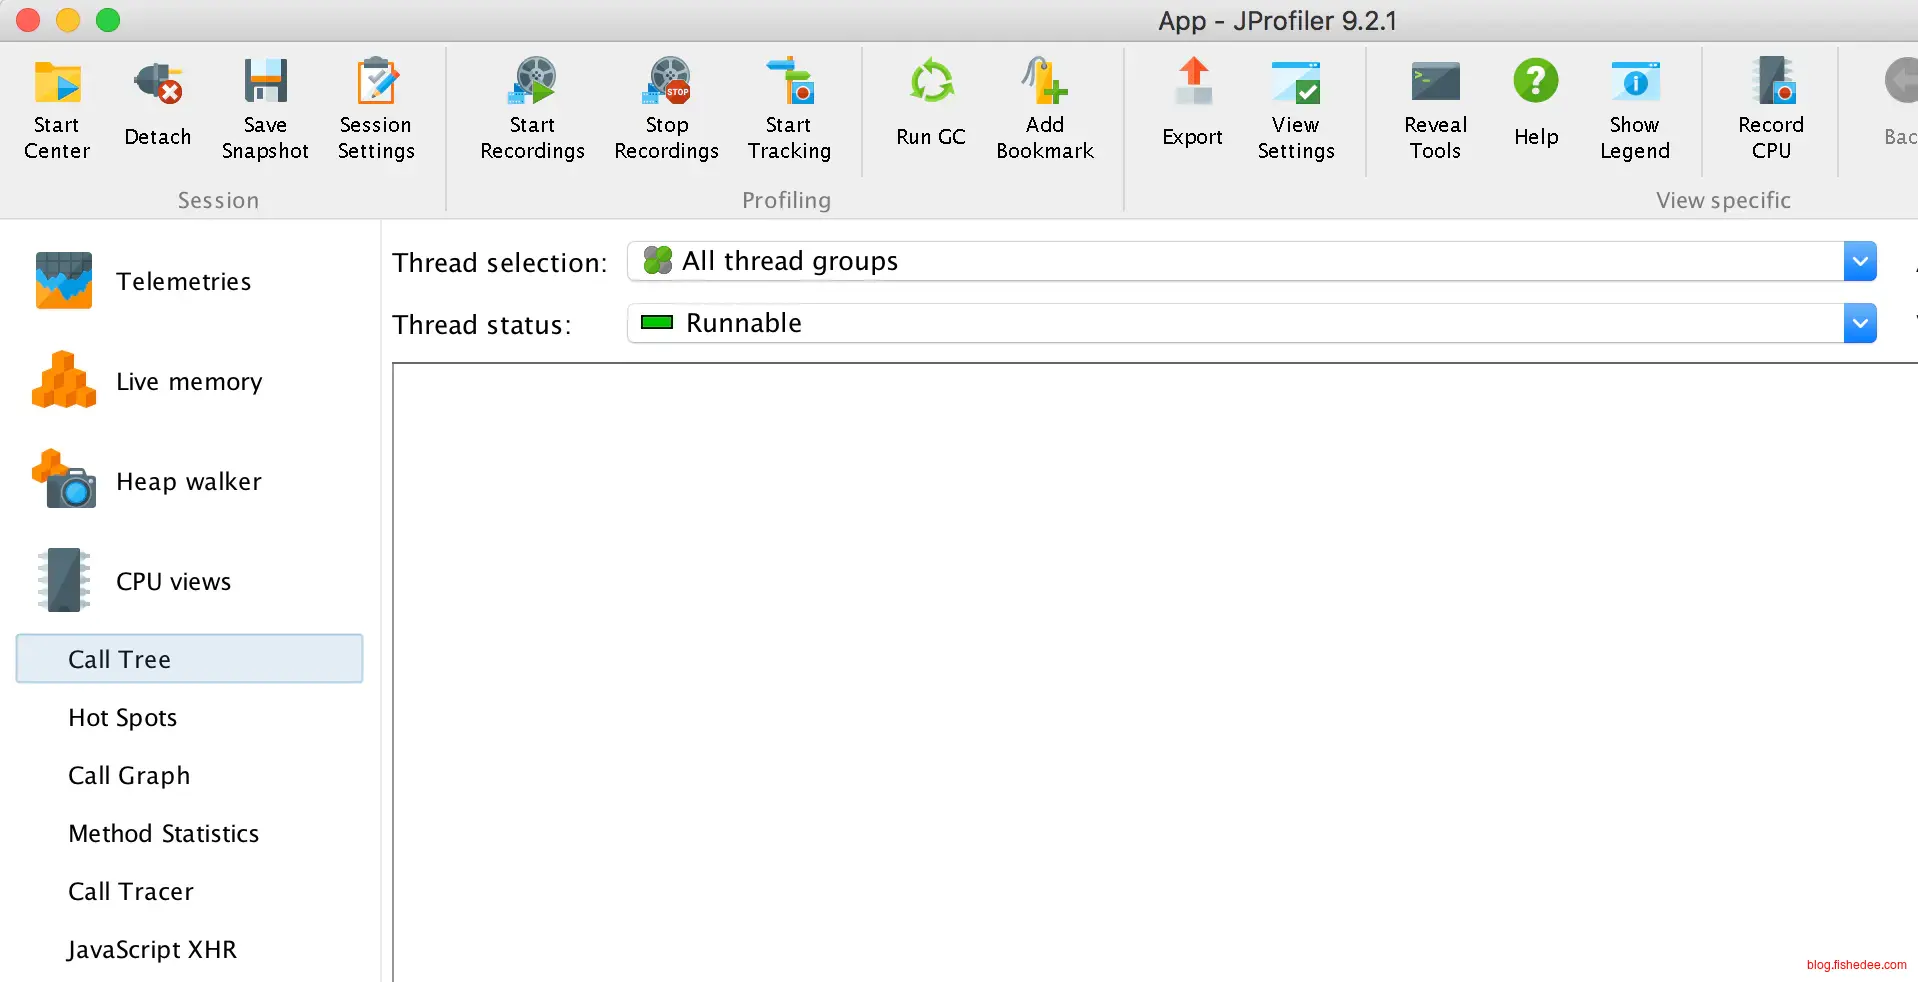Image resolution: width=1918 pixels, height=982 pixels.
Task: Open the Call Graph view
Action: point(129,775)
